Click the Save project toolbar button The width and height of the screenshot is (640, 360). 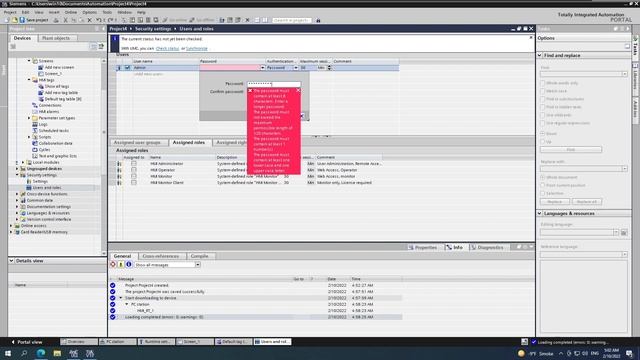coord(34,20)
